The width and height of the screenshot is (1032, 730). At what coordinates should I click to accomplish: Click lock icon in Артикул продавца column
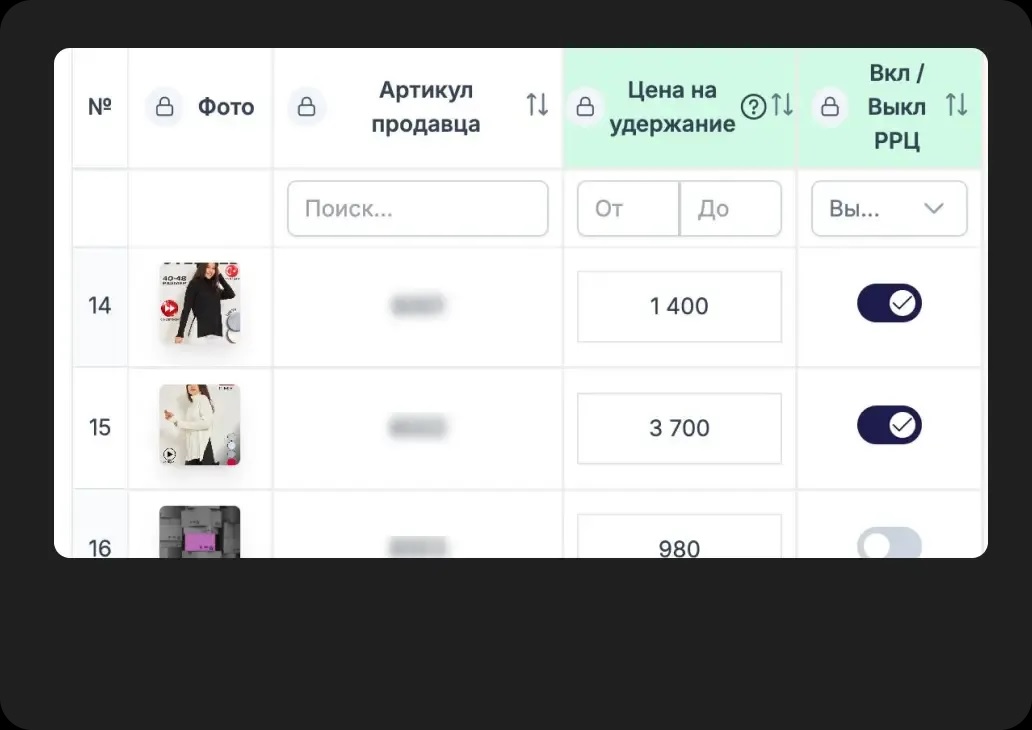[x=307, y=107]
